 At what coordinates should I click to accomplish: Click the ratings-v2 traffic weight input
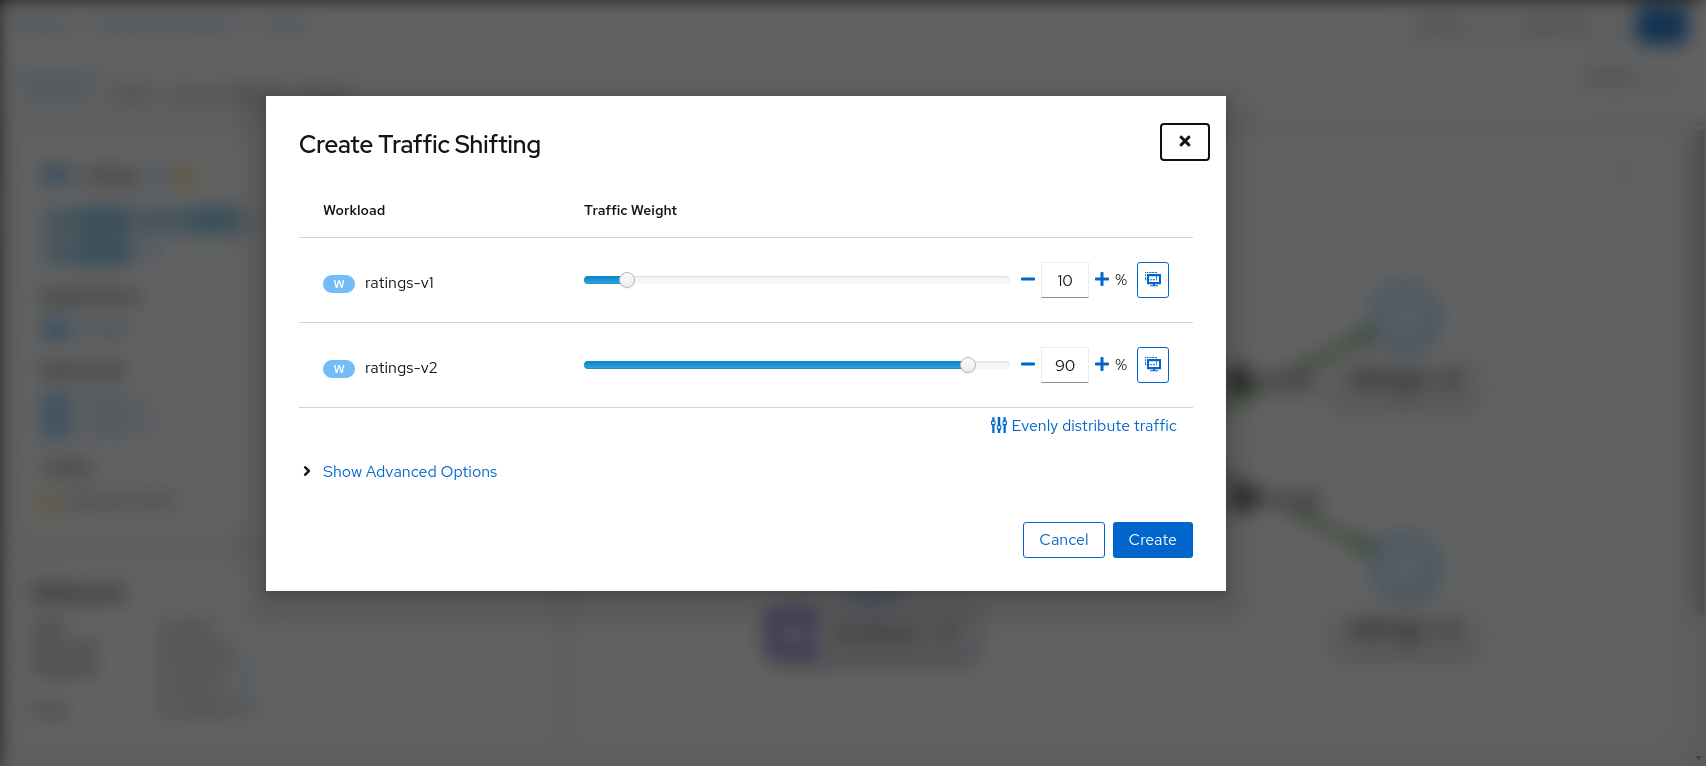coord(1064,365)
